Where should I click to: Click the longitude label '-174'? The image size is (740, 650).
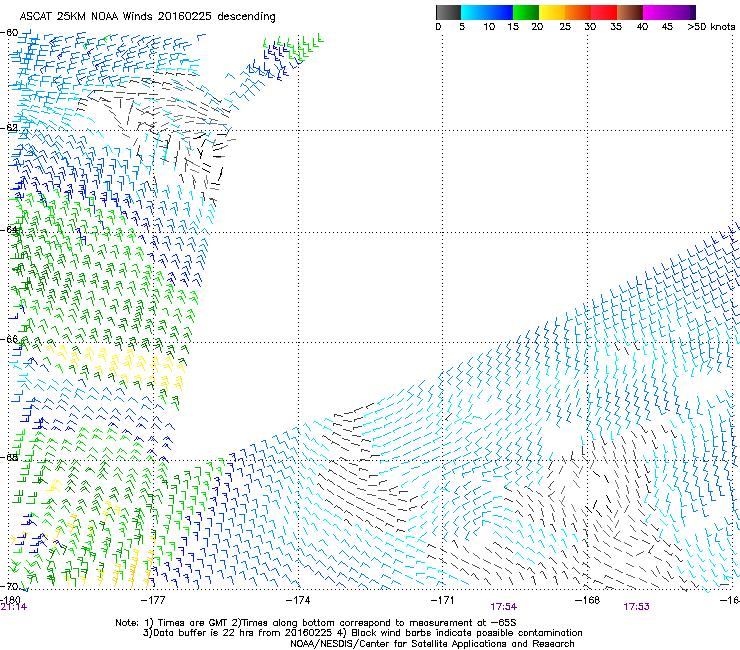298,600
